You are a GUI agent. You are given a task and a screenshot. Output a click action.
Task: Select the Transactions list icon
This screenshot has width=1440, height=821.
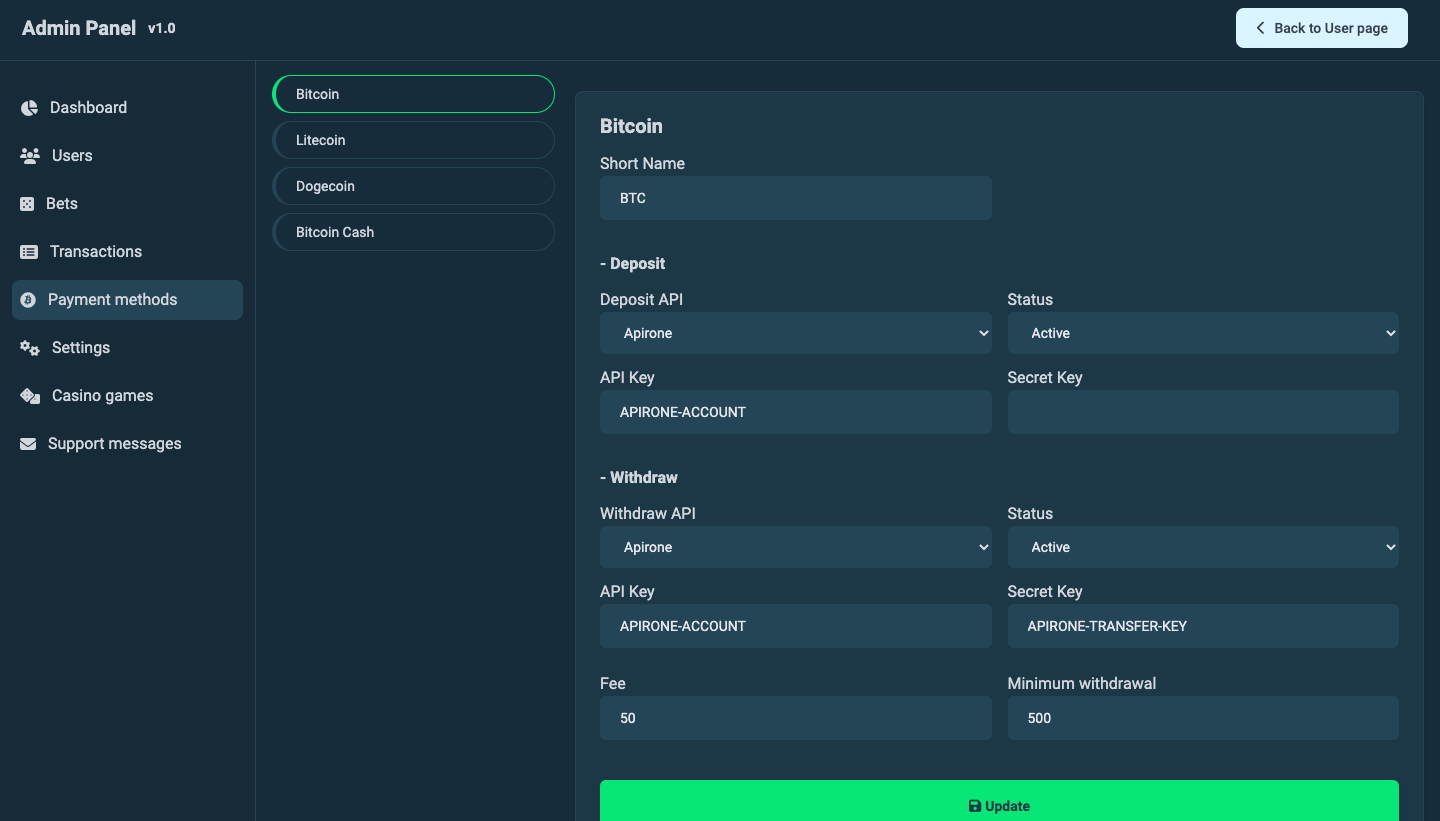tap(28, 251)
